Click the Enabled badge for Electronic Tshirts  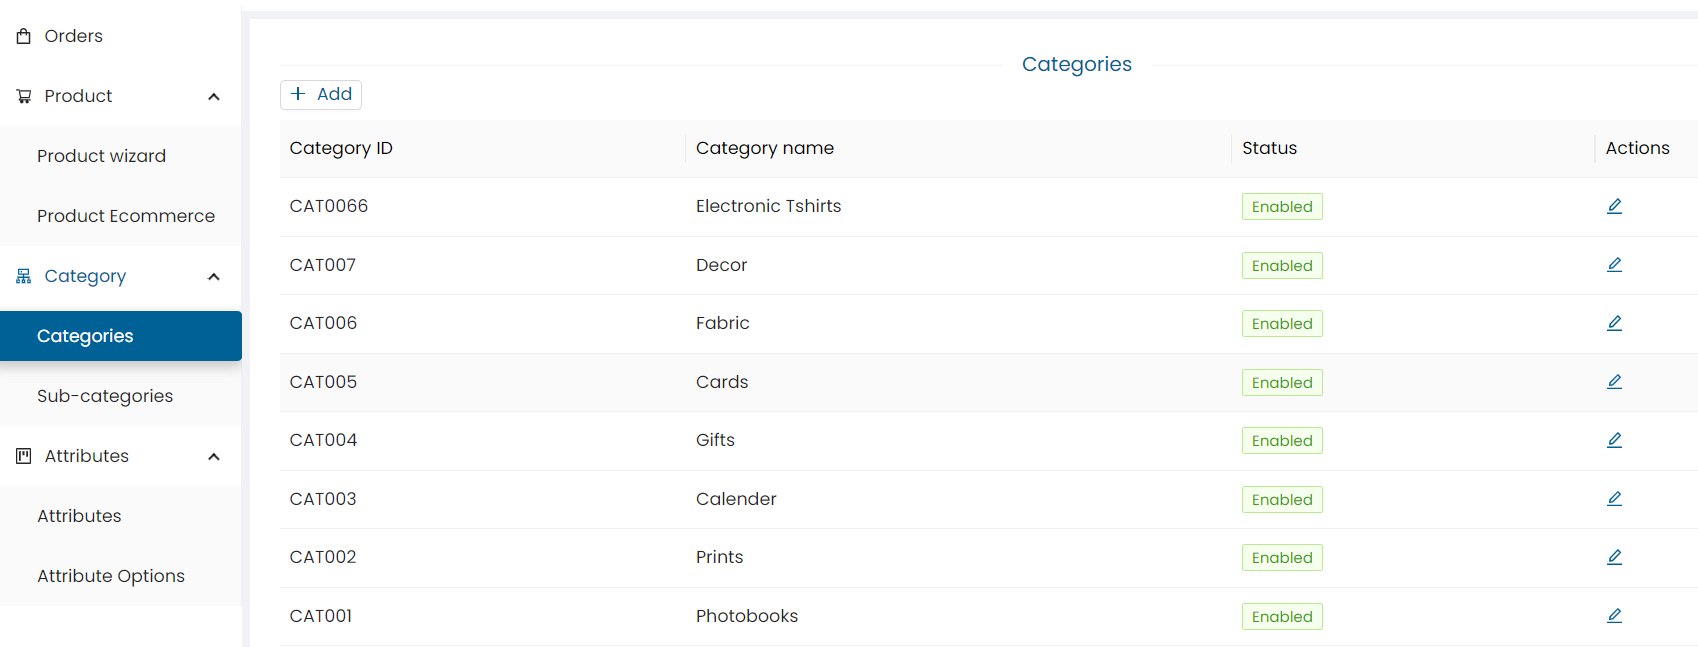coord(1282,207)
